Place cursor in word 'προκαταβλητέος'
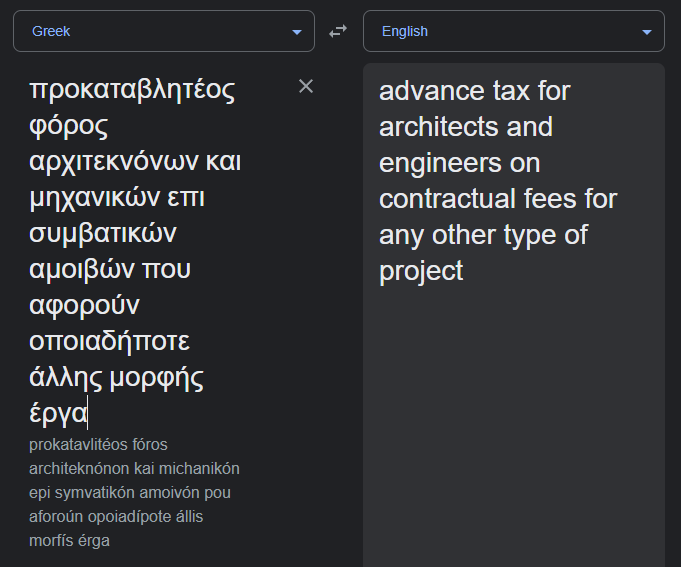This screenshot has width=681, height=567. (x=132, y=90)
